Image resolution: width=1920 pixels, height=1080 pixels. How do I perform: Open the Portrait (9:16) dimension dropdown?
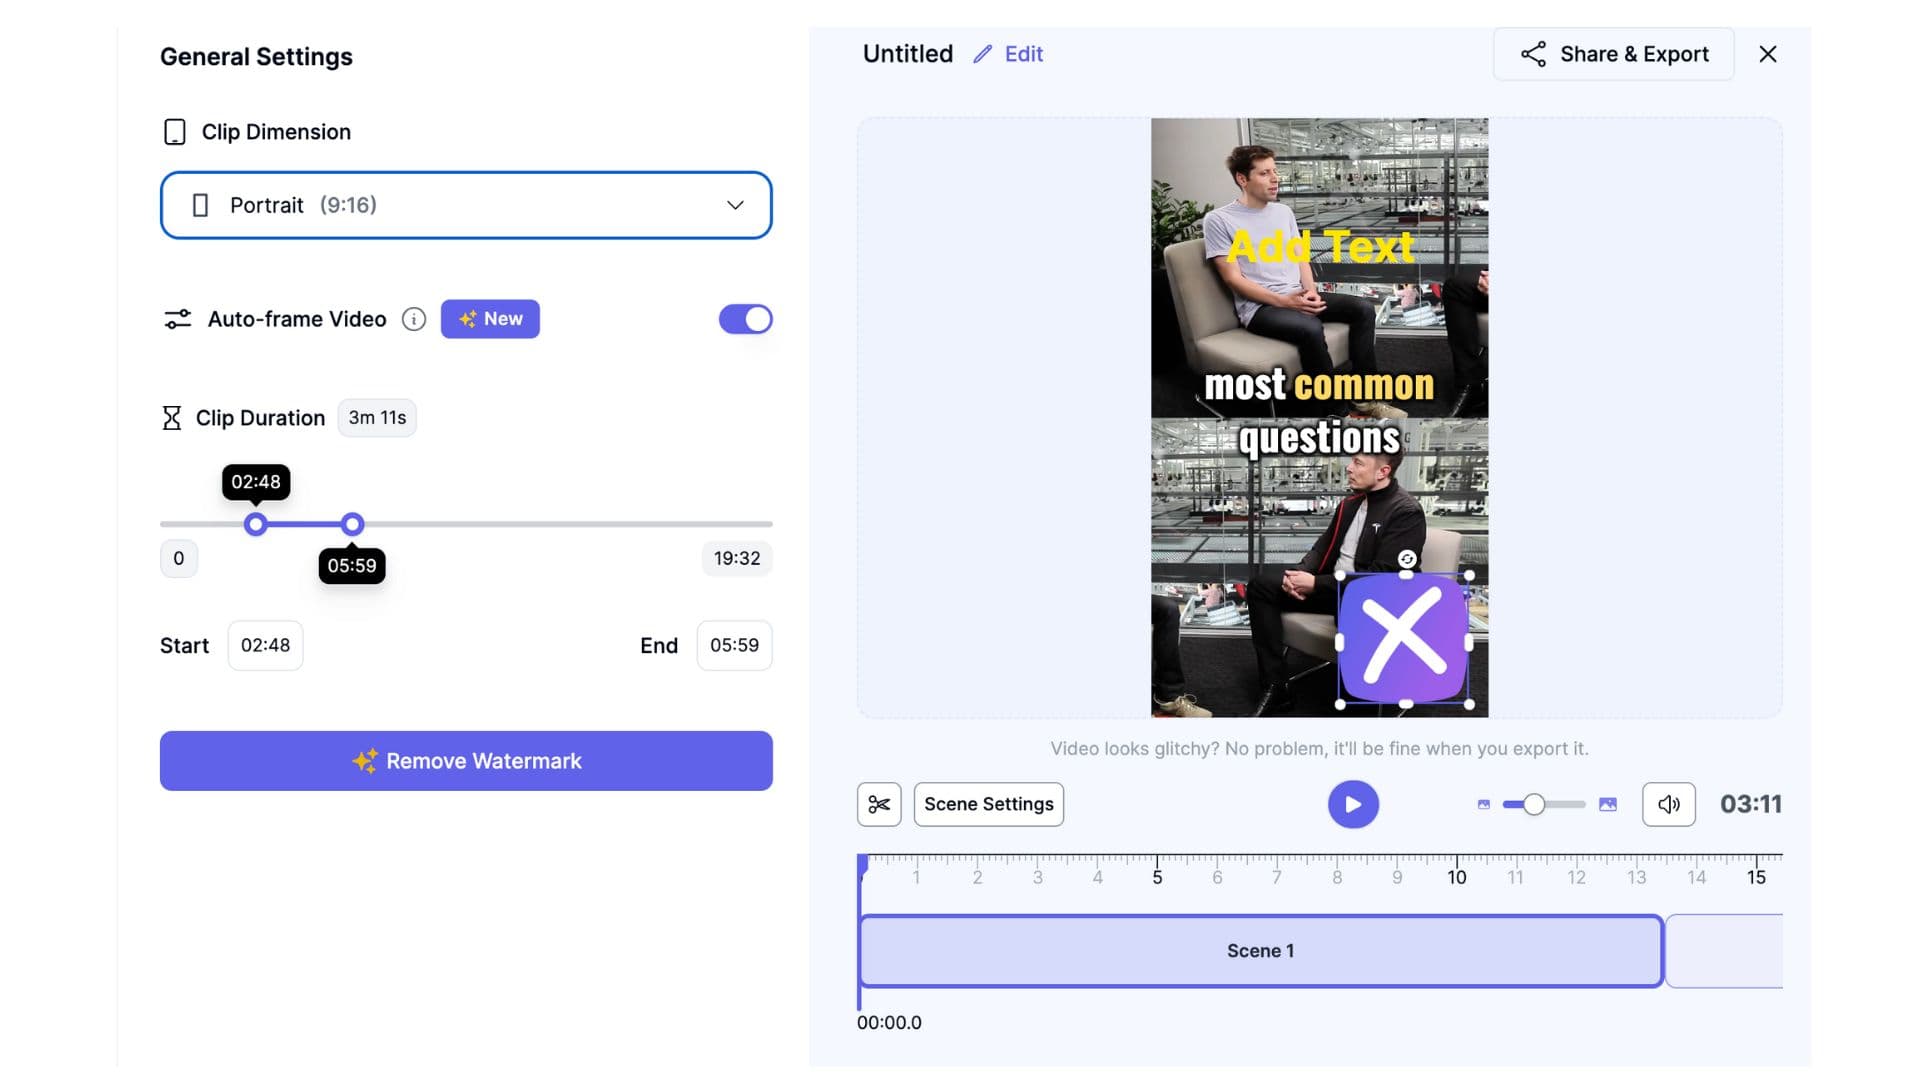pyautogui.click(x=465, y=205)
